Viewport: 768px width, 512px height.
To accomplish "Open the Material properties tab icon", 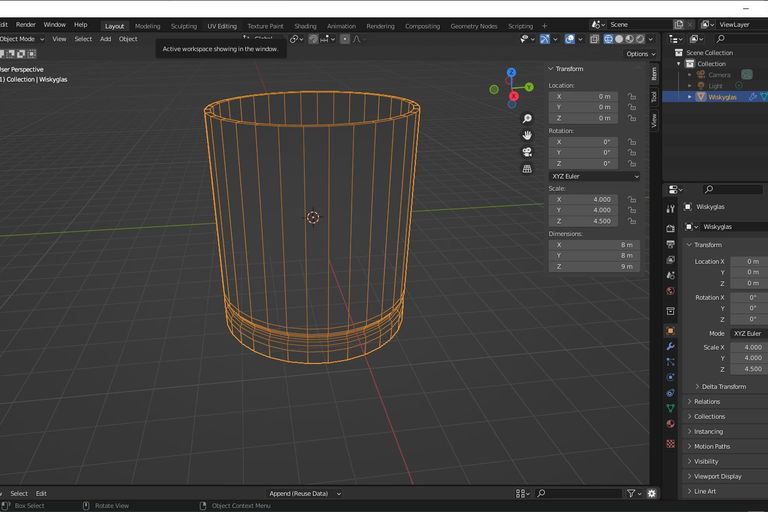I will pyautogui.click(x=671, y=424).
